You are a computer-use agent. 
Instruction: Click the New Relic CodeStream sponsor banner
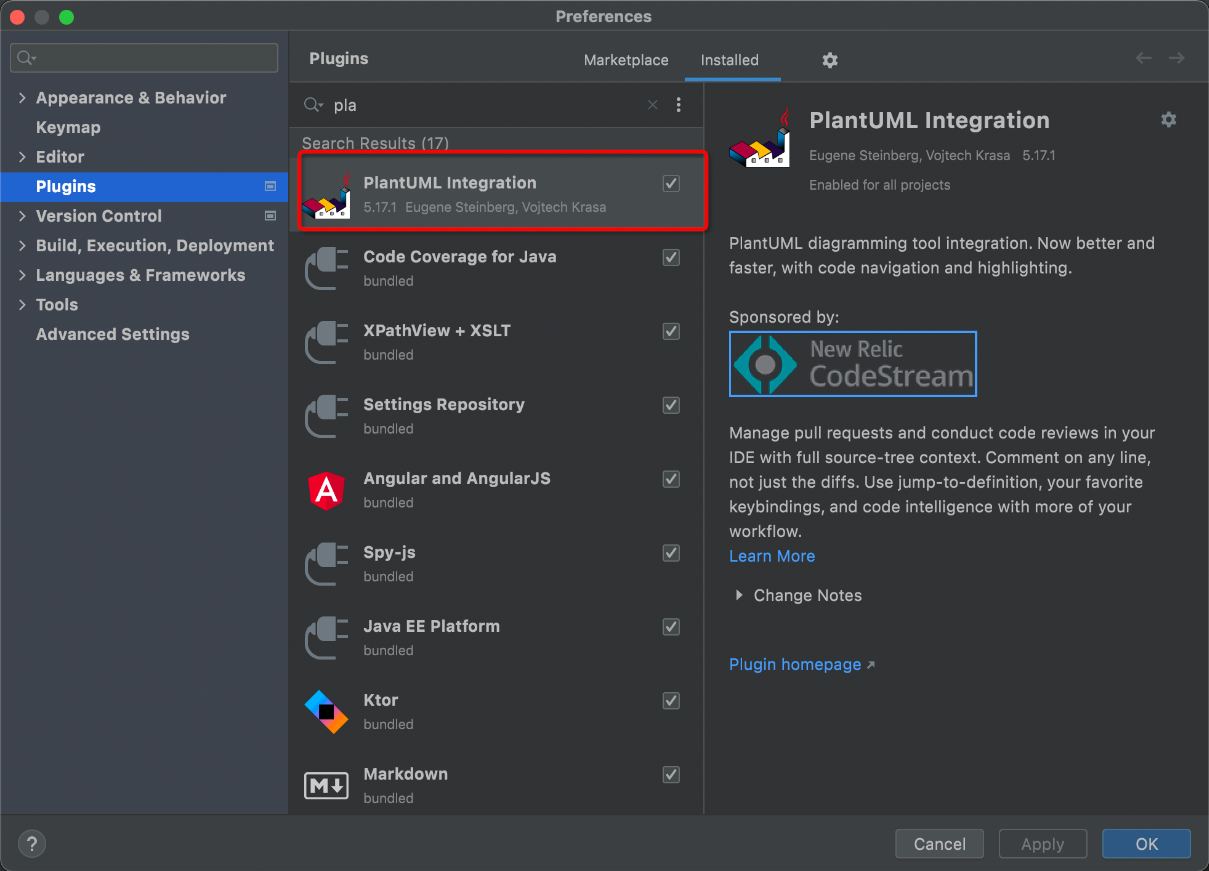(x=853, y=364)
